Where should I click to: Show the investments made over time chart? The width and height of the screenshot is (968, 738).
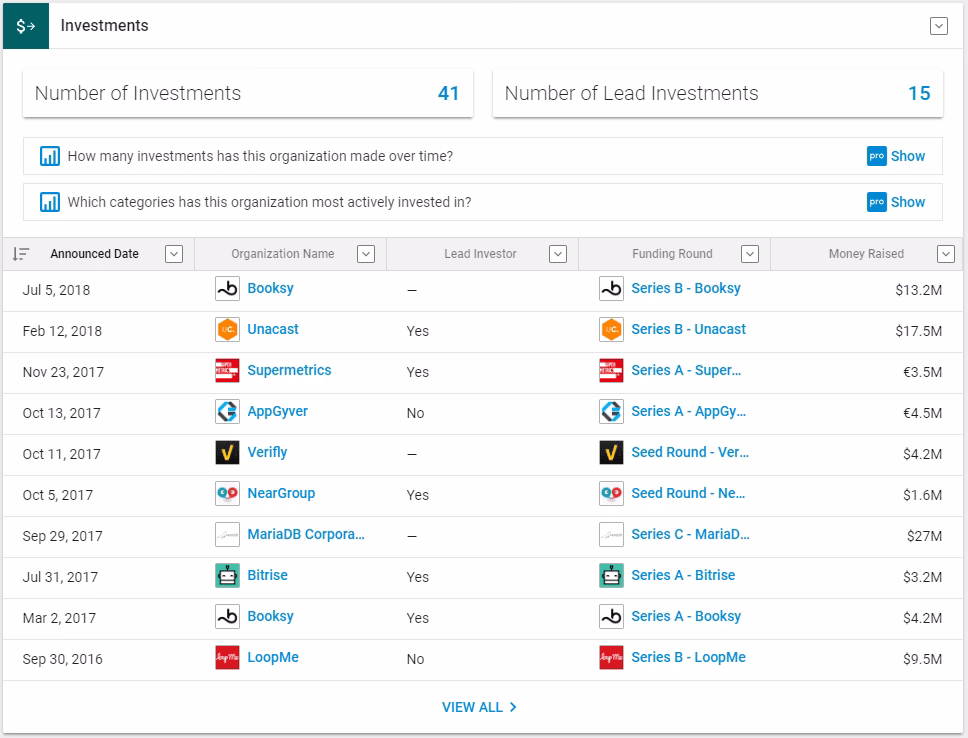click(908, 156)
